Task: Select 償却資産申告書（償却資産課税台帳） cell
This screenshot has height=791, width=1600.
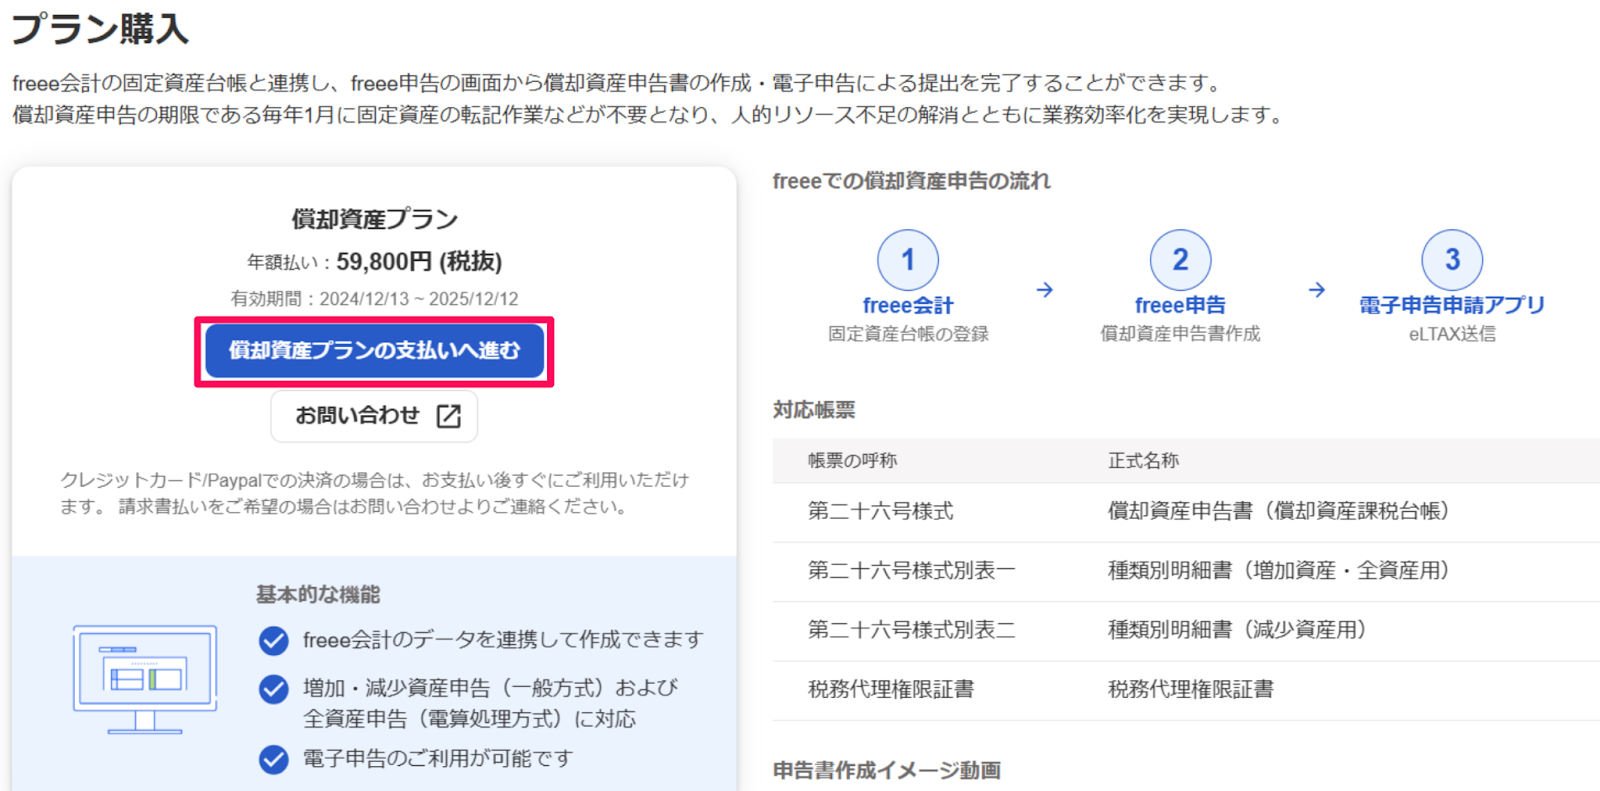Action: [1279, 512]
